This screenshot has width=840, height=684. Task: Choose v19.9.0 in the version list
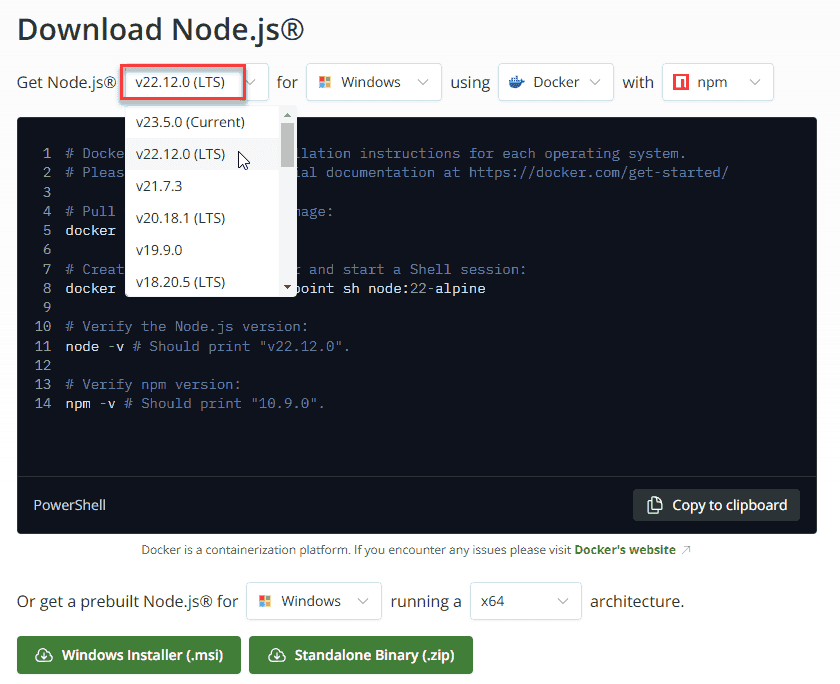coord(202,250)
